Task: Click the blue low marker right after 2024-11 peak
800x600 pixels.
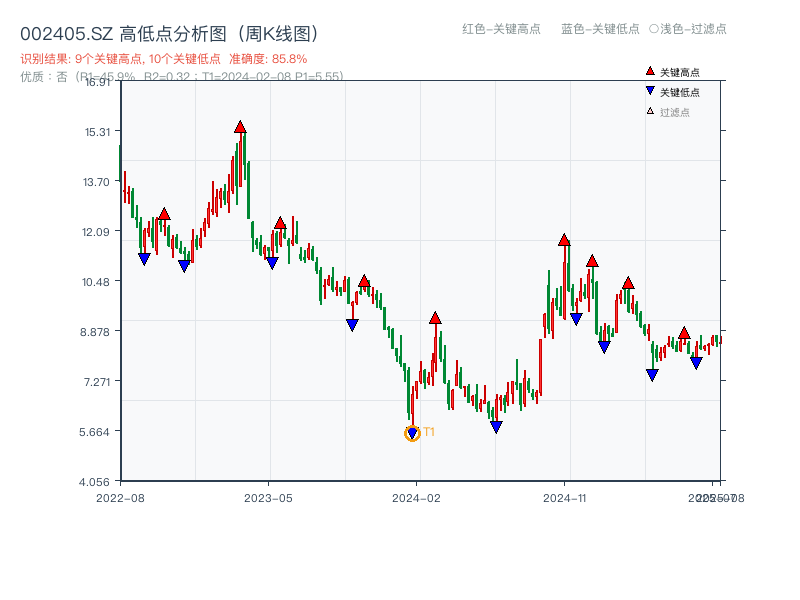Action: (576, 319)
